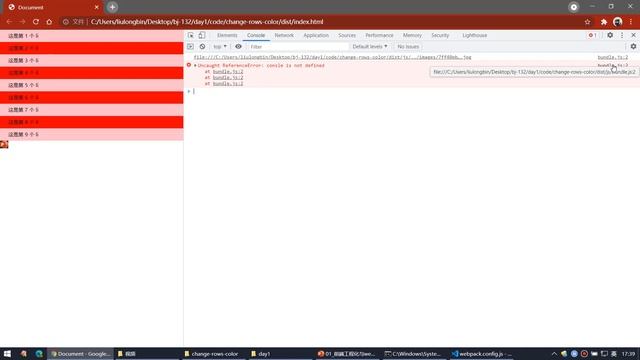Focus the console Filter input field
640x360 pixels.
298,47
